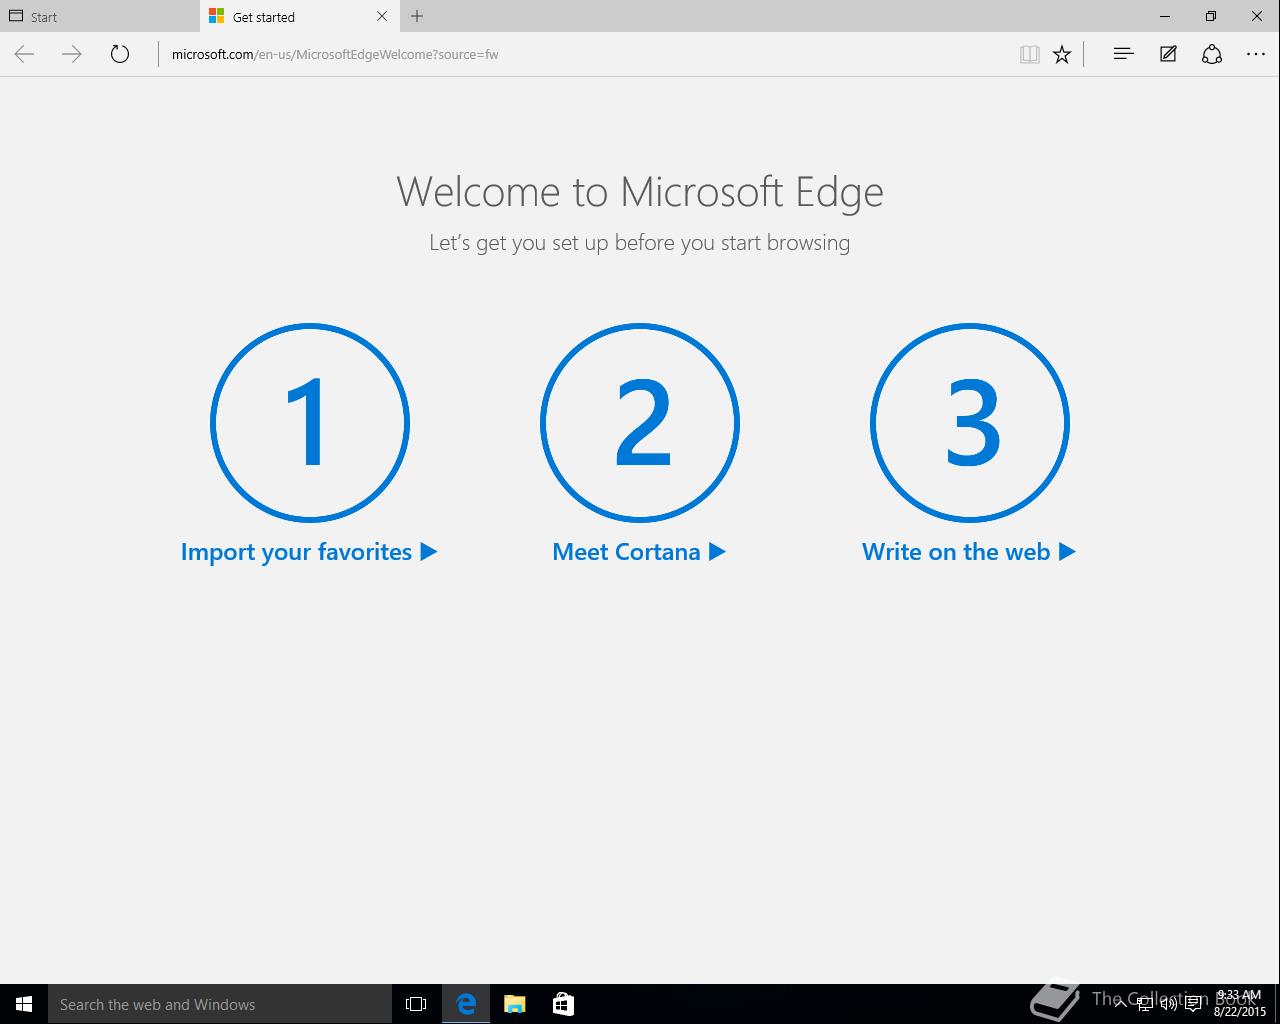Open the Share icon
This screenshot has height=1024, width=1280.
pos(1212,54)
